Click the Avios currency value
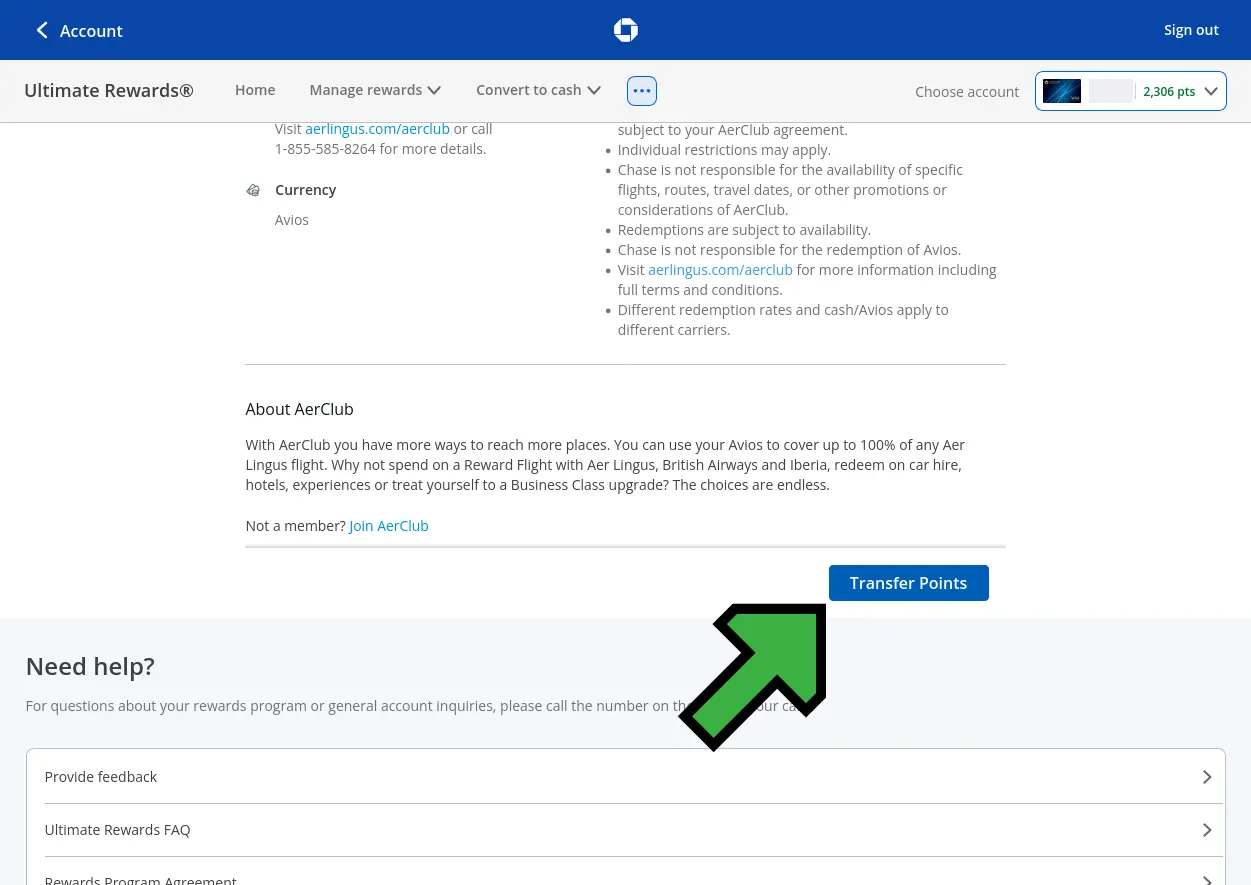Screen dimensions: 1251x885 292,220
